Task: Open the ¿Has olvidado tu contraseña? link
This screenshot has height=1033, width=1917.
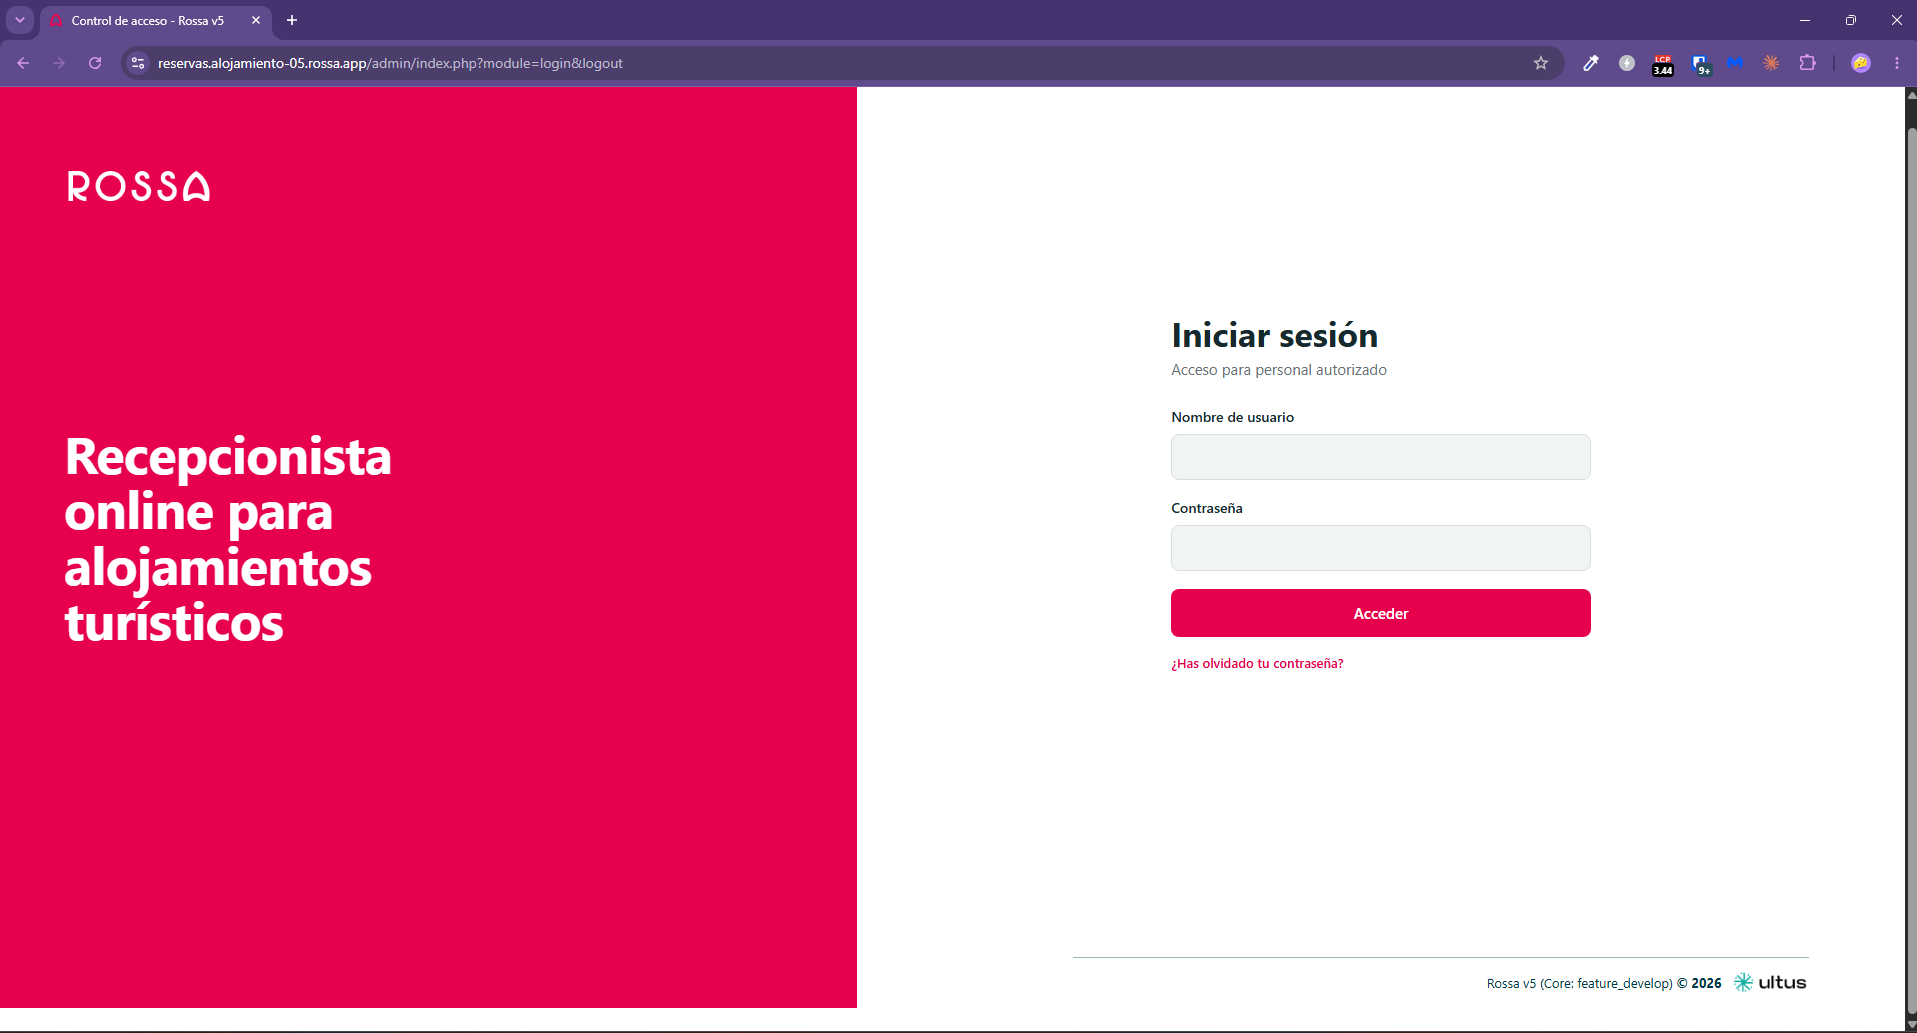Action: (x=1257, y=663)
